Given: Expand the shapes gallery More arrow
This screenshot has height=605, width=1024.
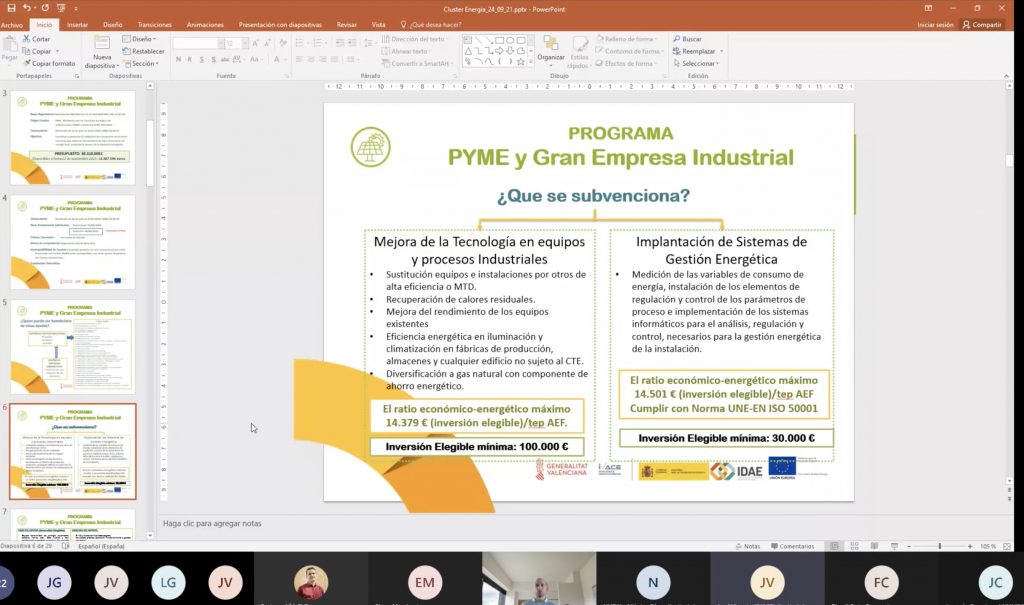Looking at the screenshot, I should click(x=530, y=62).
